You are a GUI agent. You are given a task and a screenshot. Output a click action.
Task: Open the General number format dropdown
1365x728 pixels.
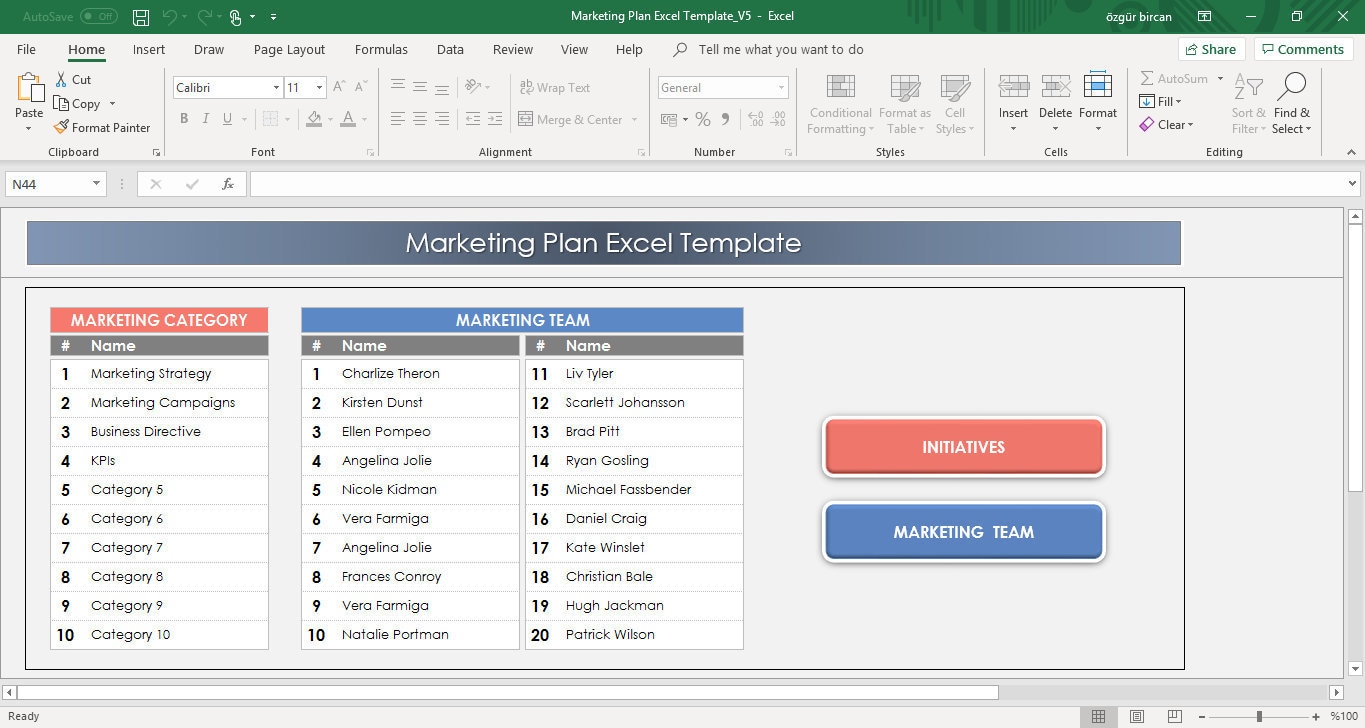click(x=782, y=87)
